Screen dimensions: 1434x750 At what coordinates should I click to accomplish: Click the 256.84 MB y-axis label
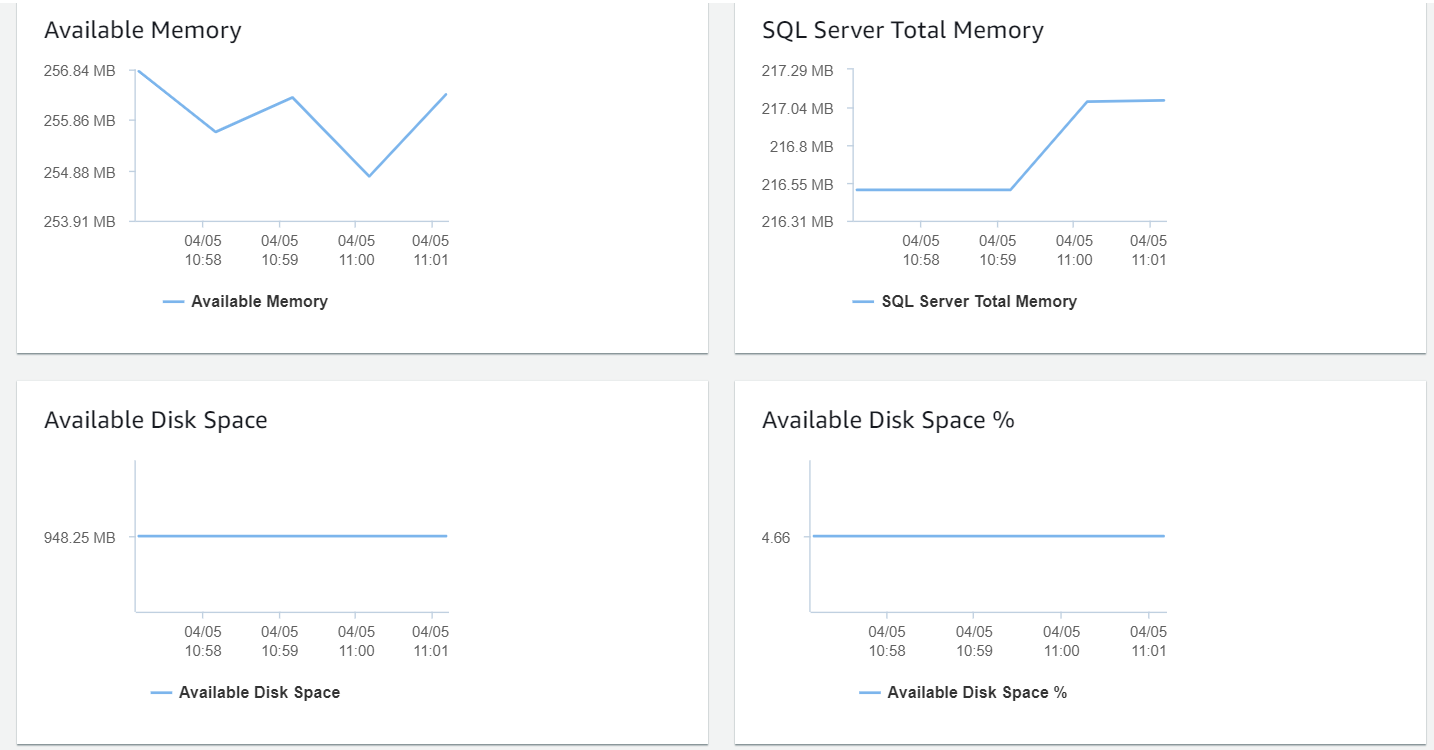point(80,71)
